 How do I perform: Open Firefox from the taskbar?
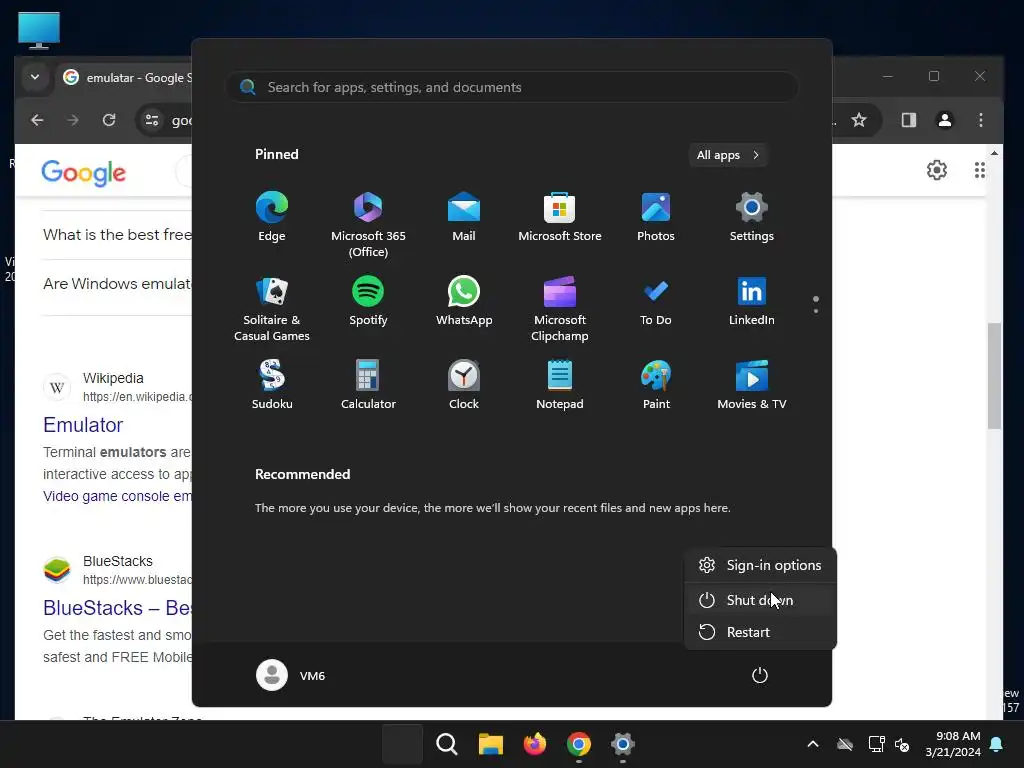[x=535, y=744]
